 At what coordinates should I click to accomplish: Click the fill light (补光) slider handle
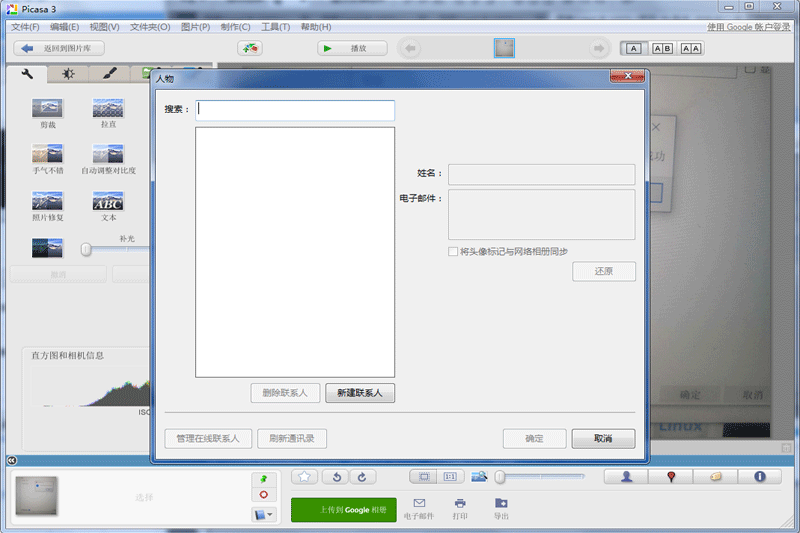86,249
